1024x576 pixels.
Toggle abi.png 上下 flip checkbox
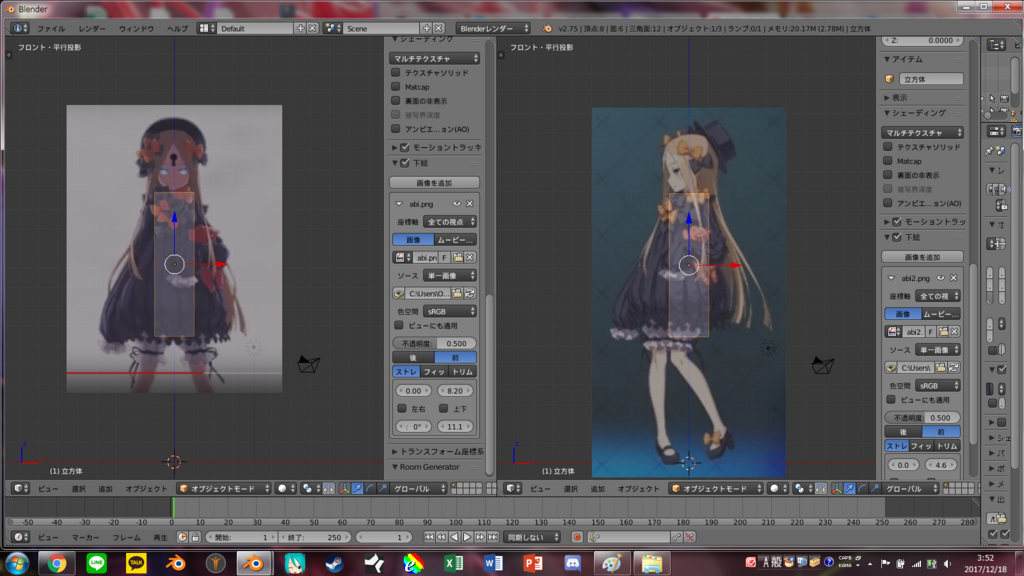(443, 409)
